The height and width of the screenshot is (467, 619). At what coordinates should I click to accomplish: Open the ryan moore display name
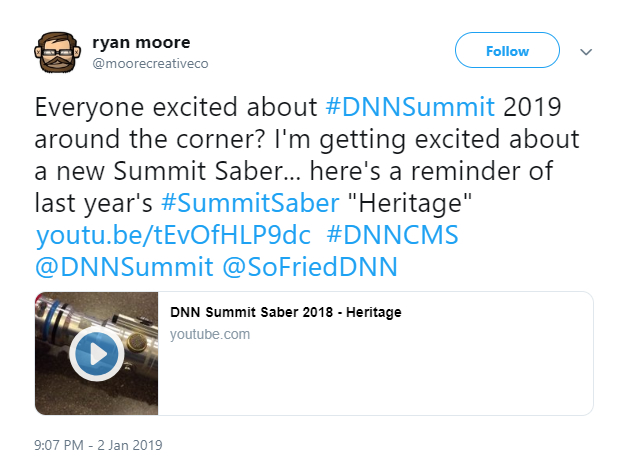[140, 42]
